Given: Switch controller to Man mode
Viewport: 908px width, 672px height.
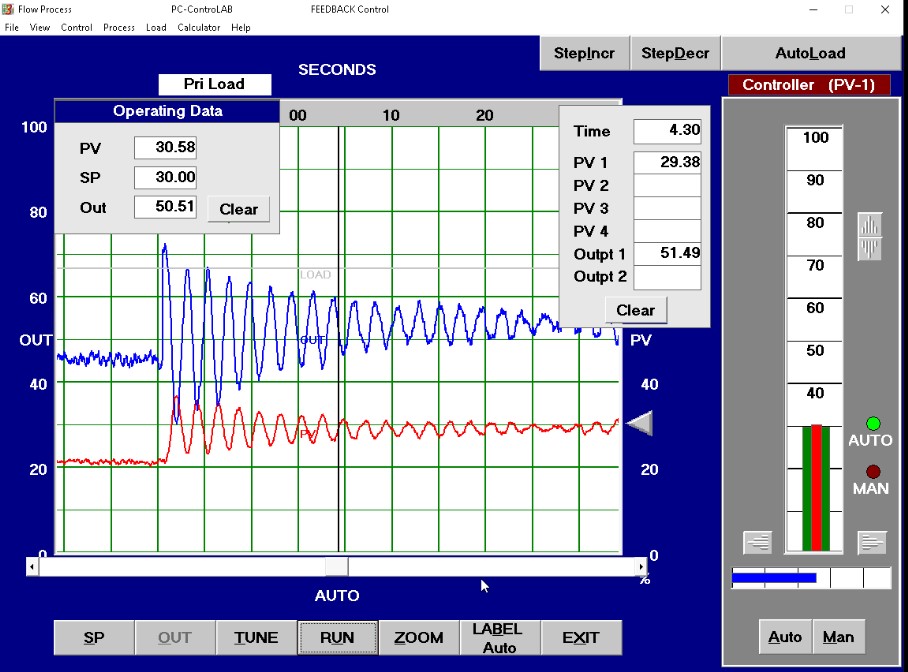Looking at the screenshot, I should pyautogui.click(x=838, y=637).
